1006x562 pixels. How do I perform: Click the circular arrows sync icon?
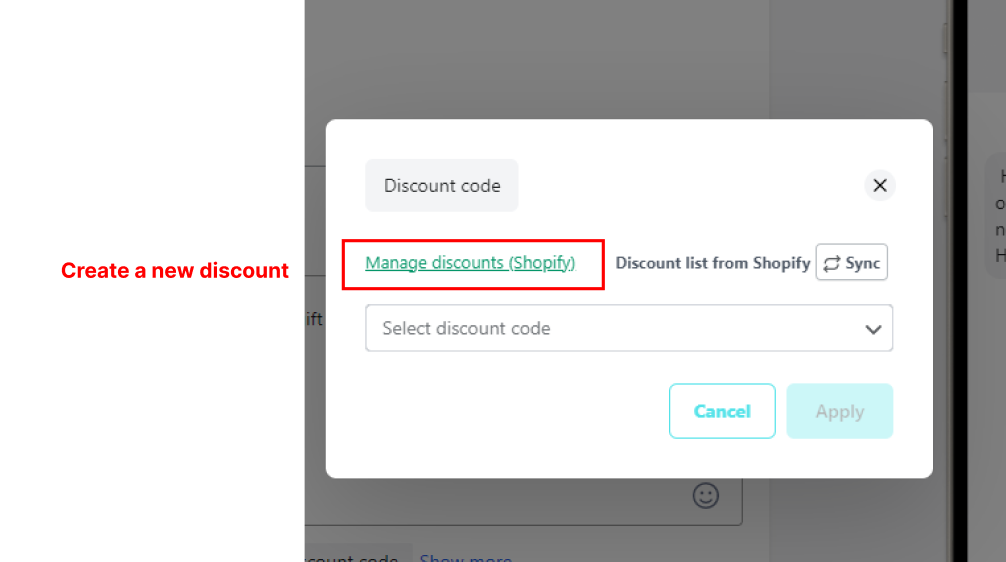tap(831, 264)
